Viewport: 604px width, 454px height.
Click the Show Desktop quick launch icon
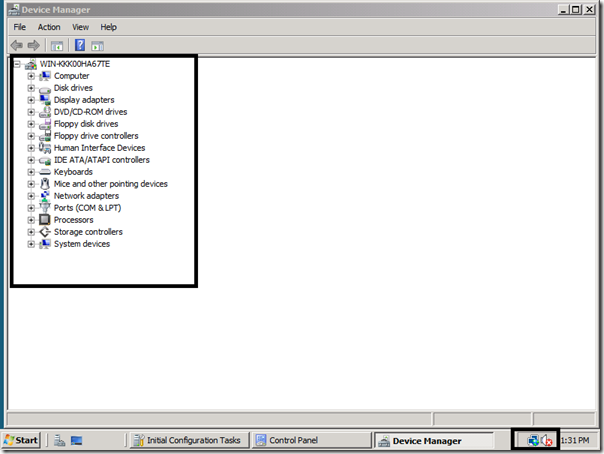click(76, 440)
